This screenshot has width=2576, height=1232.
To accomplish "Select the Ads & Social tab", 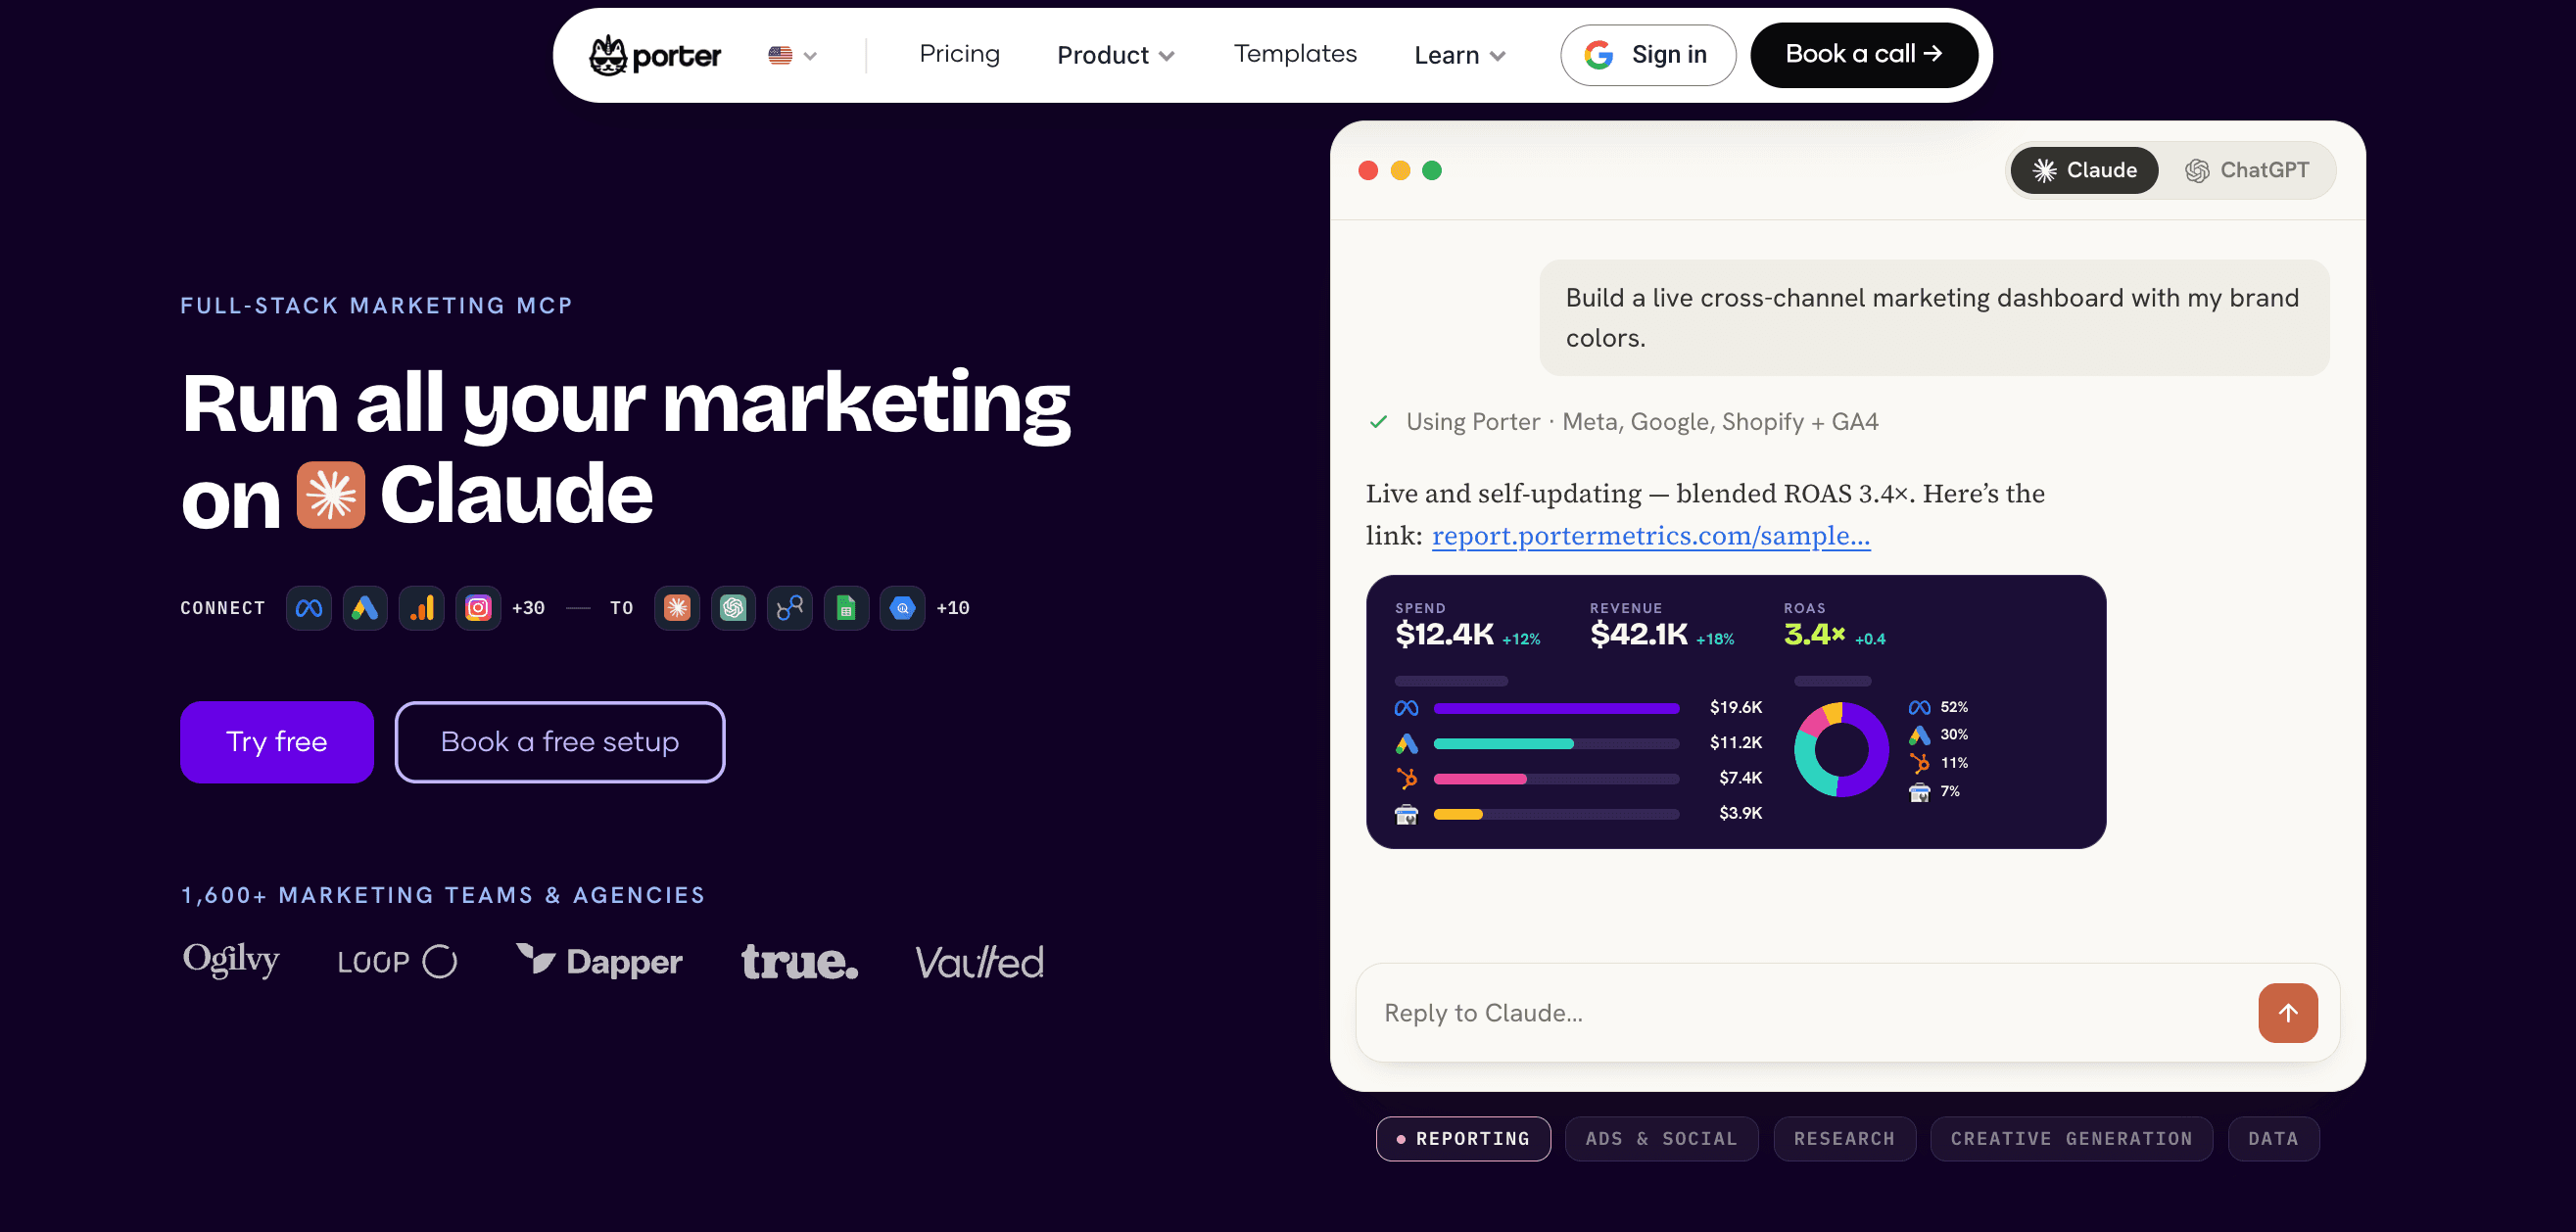I will click(1661, 1139).
